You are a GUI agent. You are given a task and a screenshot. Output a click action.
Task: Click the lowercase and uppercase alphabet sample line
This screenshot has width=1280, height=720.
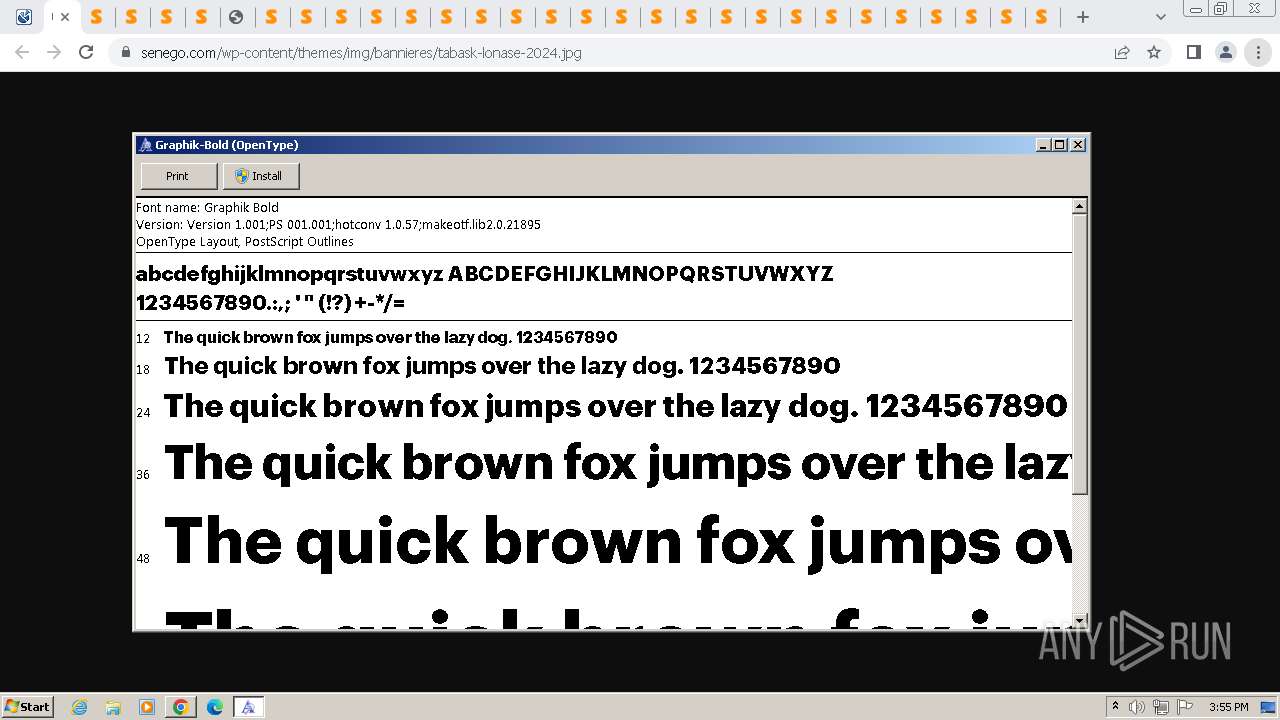(484, 274)
